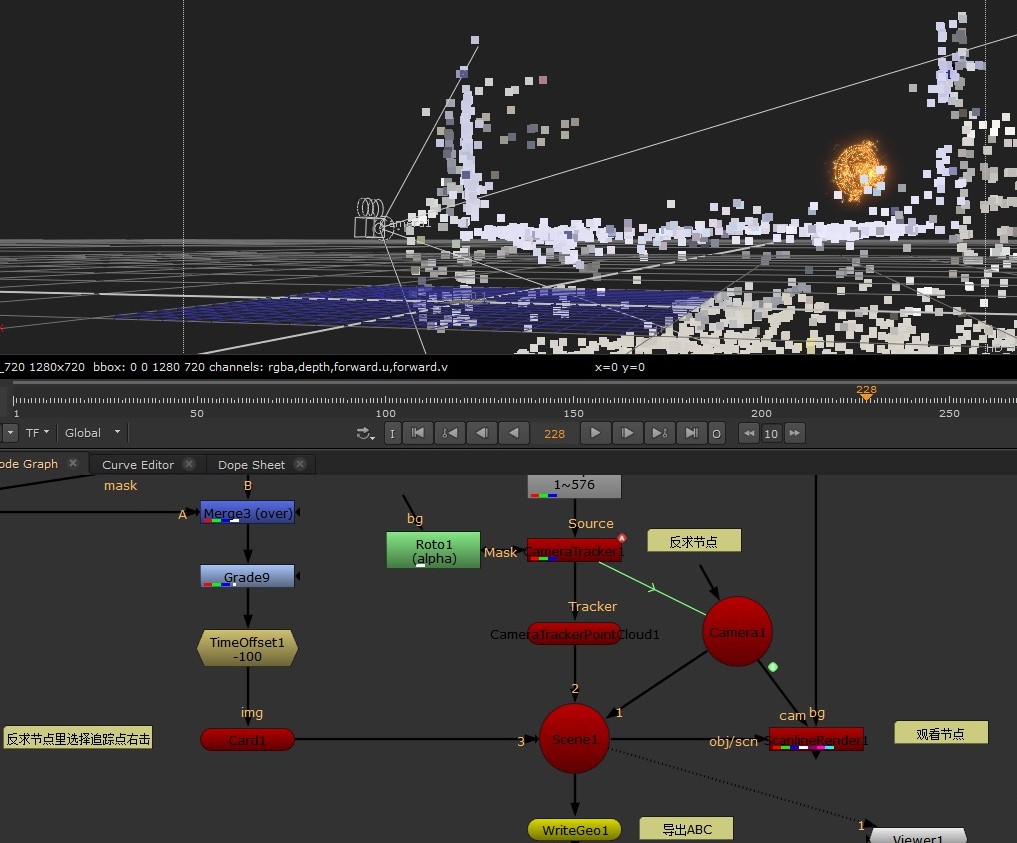Image resolution: width=1017 pixels, height=843 pixels.
Task: Open the playback loop mode dropdown
Action: pyautogui.click(x=364, y=433)
